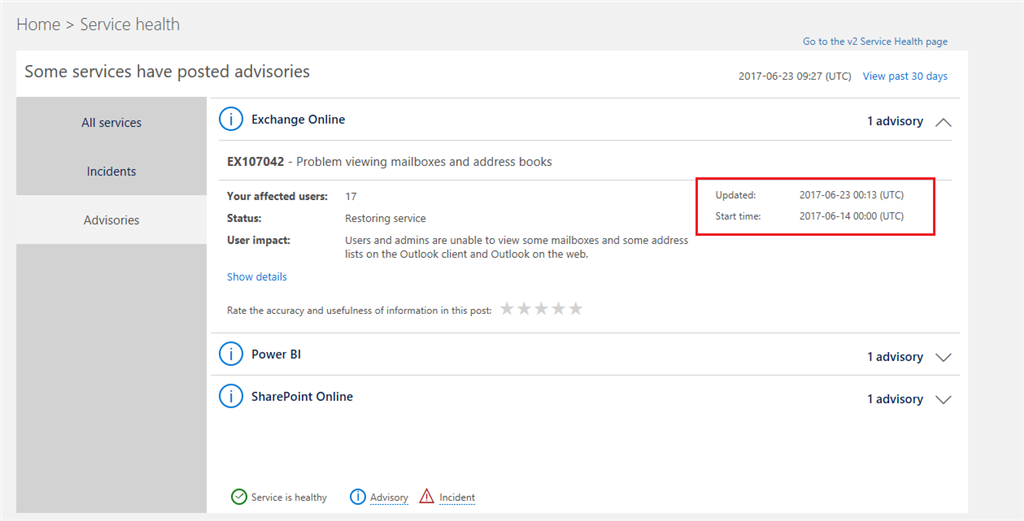Click the Power BI 1 advisory count

pyautogui.click(x=895, y=357)
